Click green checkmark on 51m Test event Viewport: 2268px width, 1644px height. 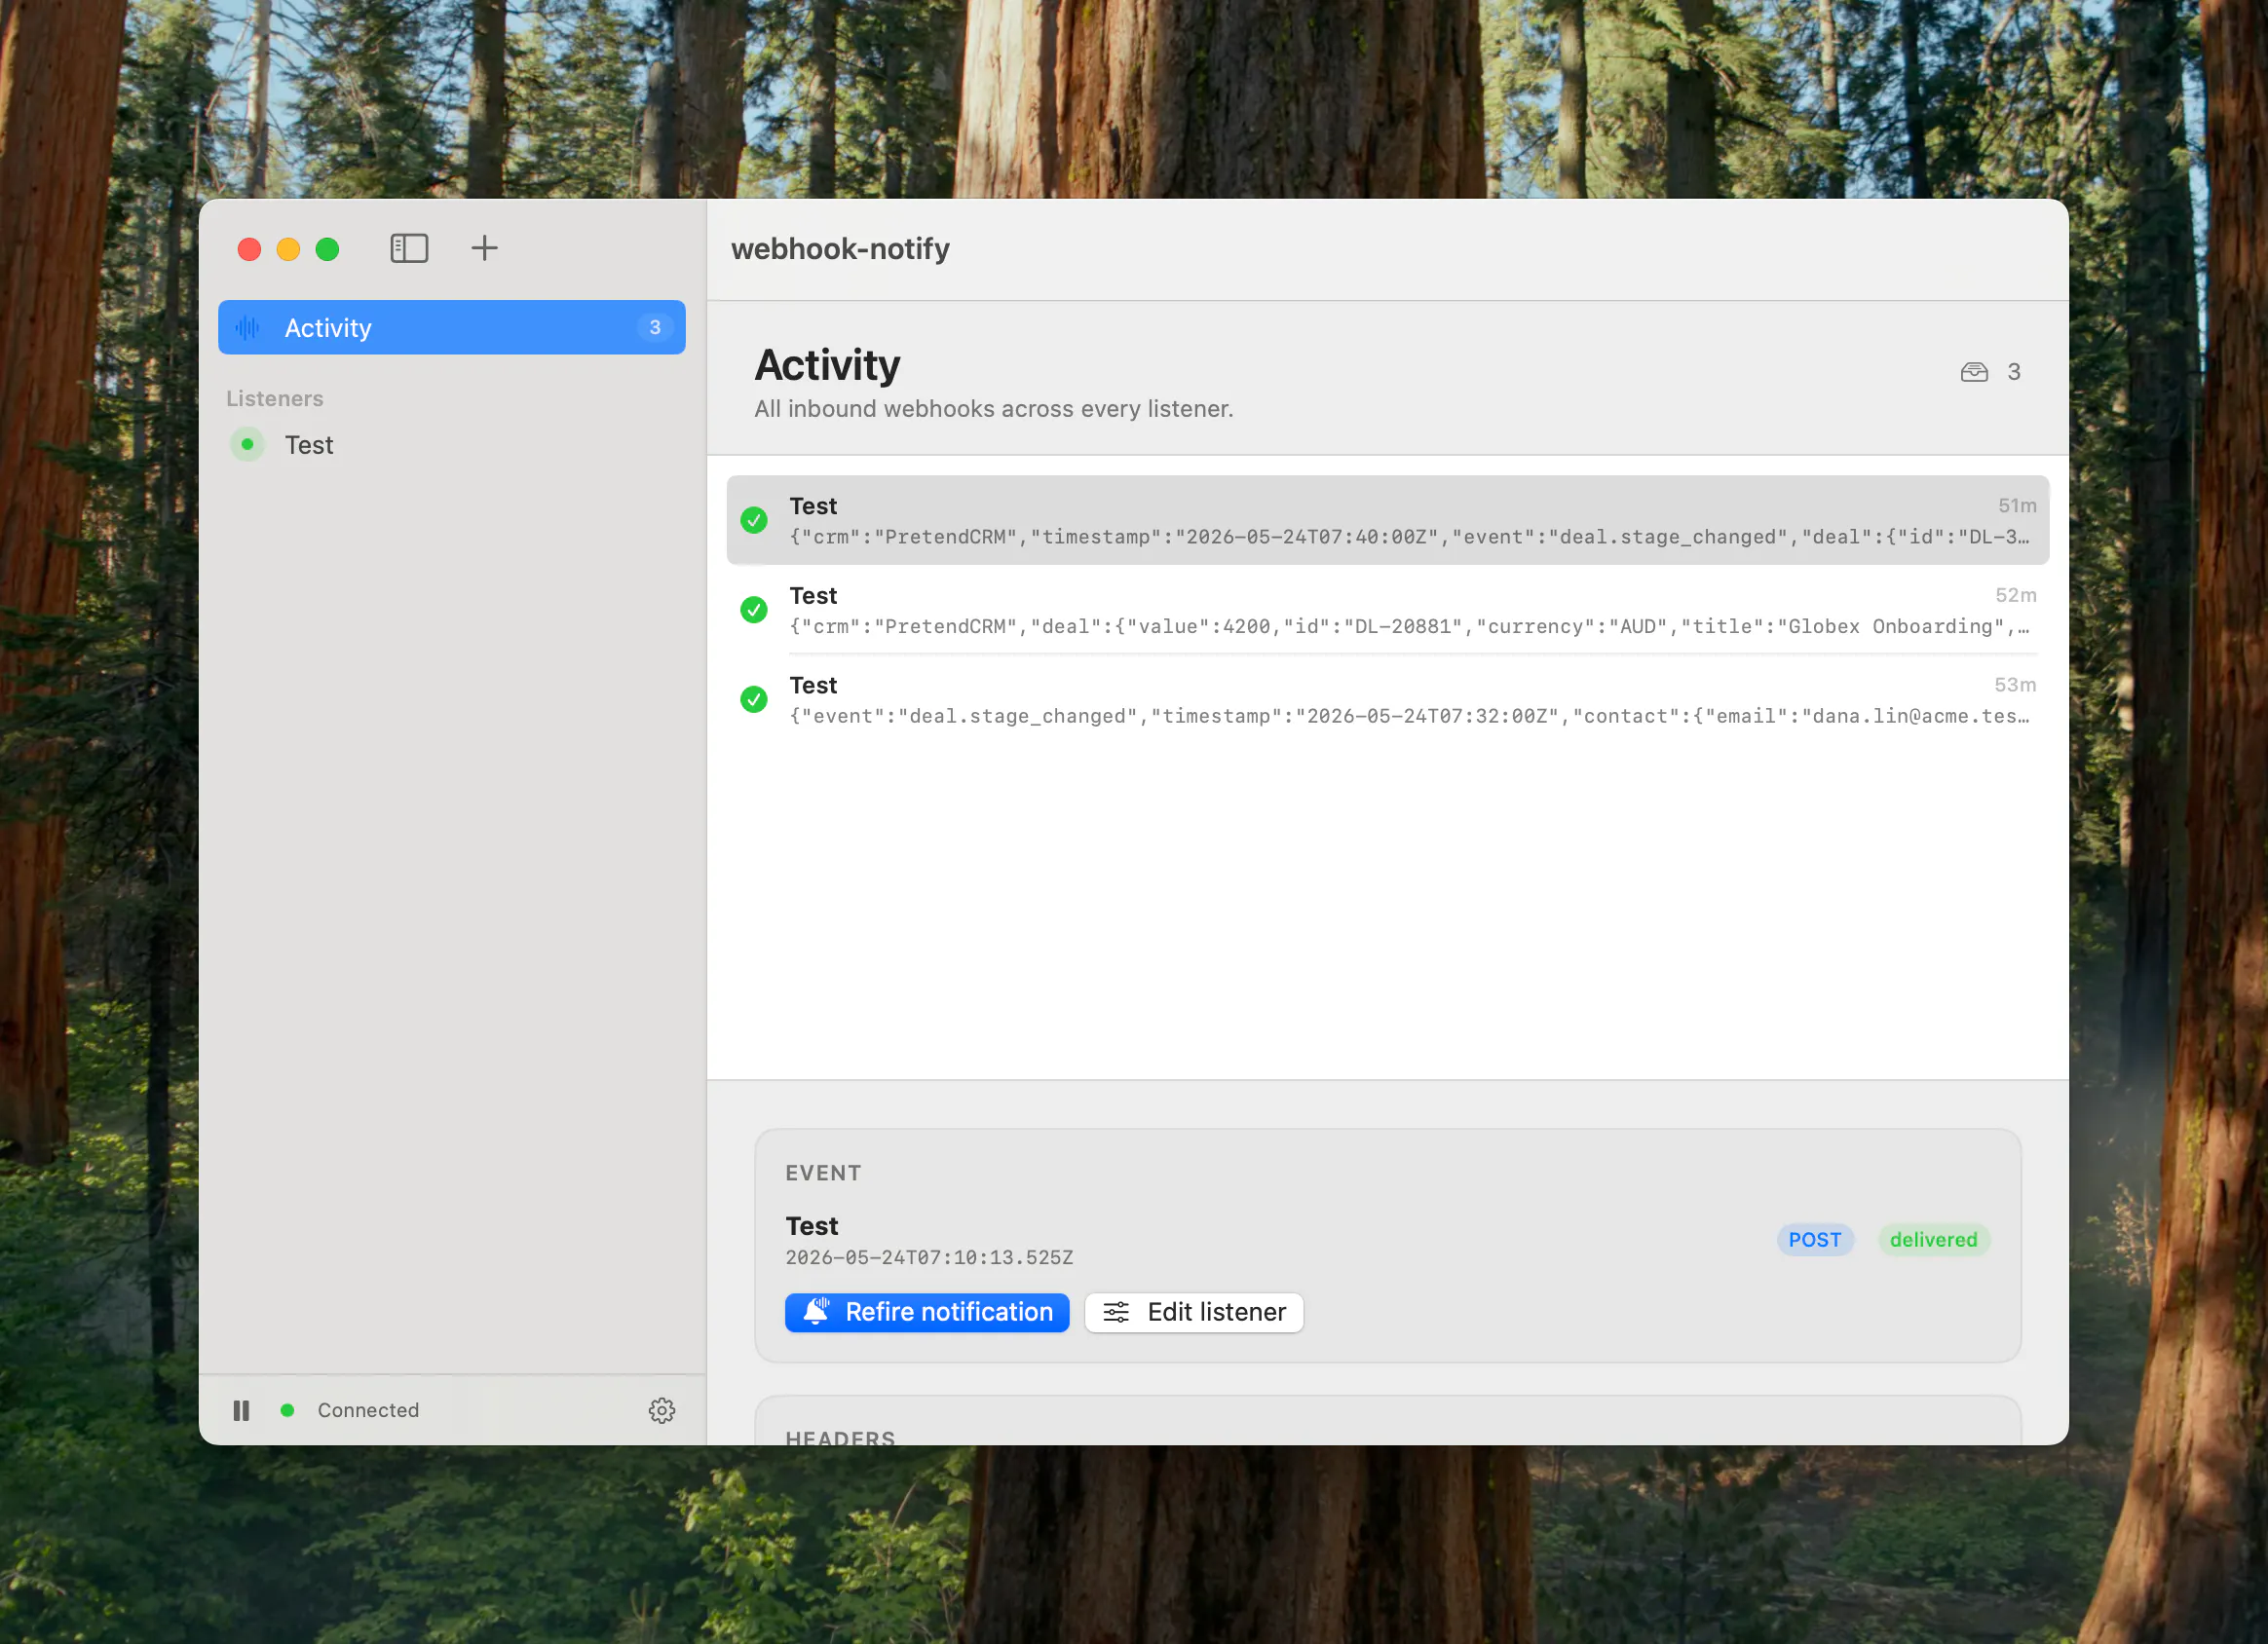coord(754,520)
